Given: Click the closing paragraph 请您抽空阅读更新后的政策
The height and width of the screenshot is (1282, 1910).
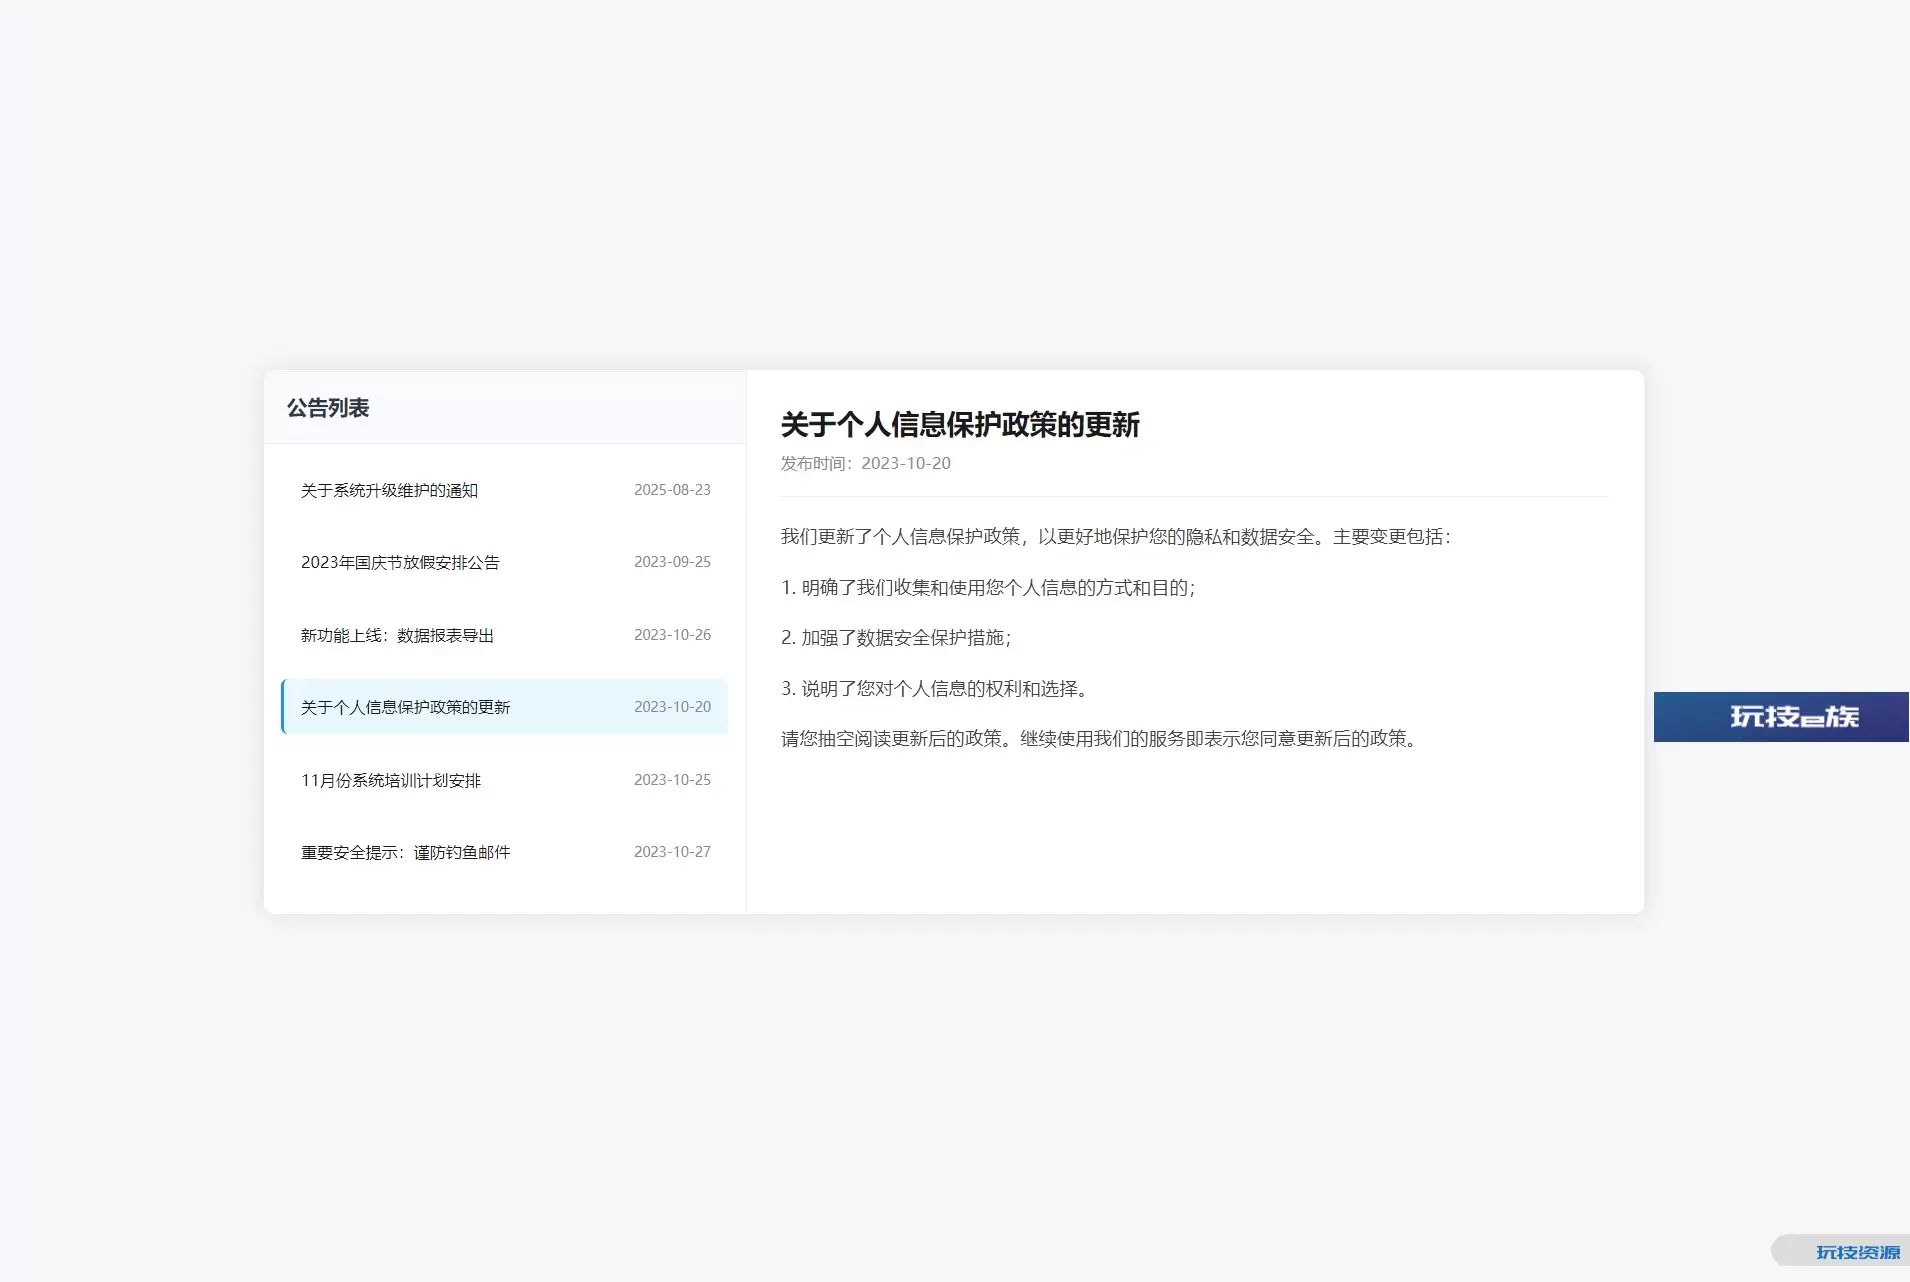Looking at the screenshot, I should point(1100,739).
